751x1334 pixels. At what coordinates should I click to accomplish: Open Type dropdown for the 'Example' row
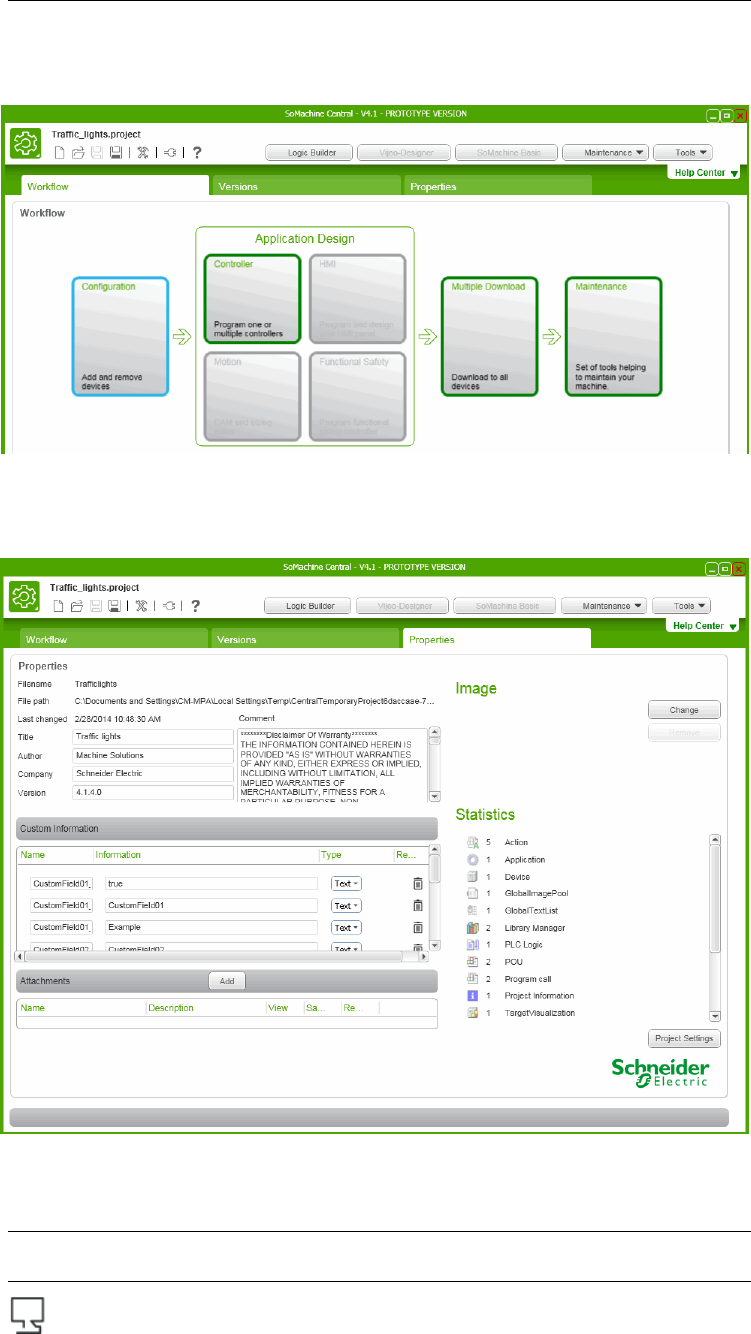click(346, 927)
